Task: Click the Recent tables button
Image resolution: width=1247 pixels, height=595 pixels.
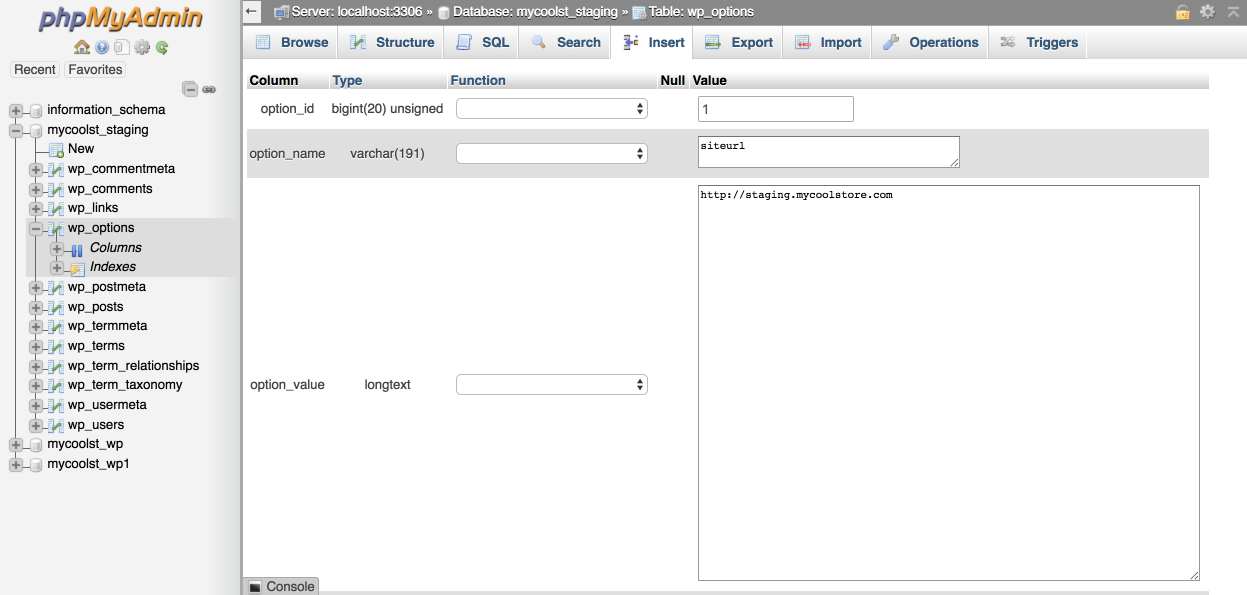Action: (35, 69)
